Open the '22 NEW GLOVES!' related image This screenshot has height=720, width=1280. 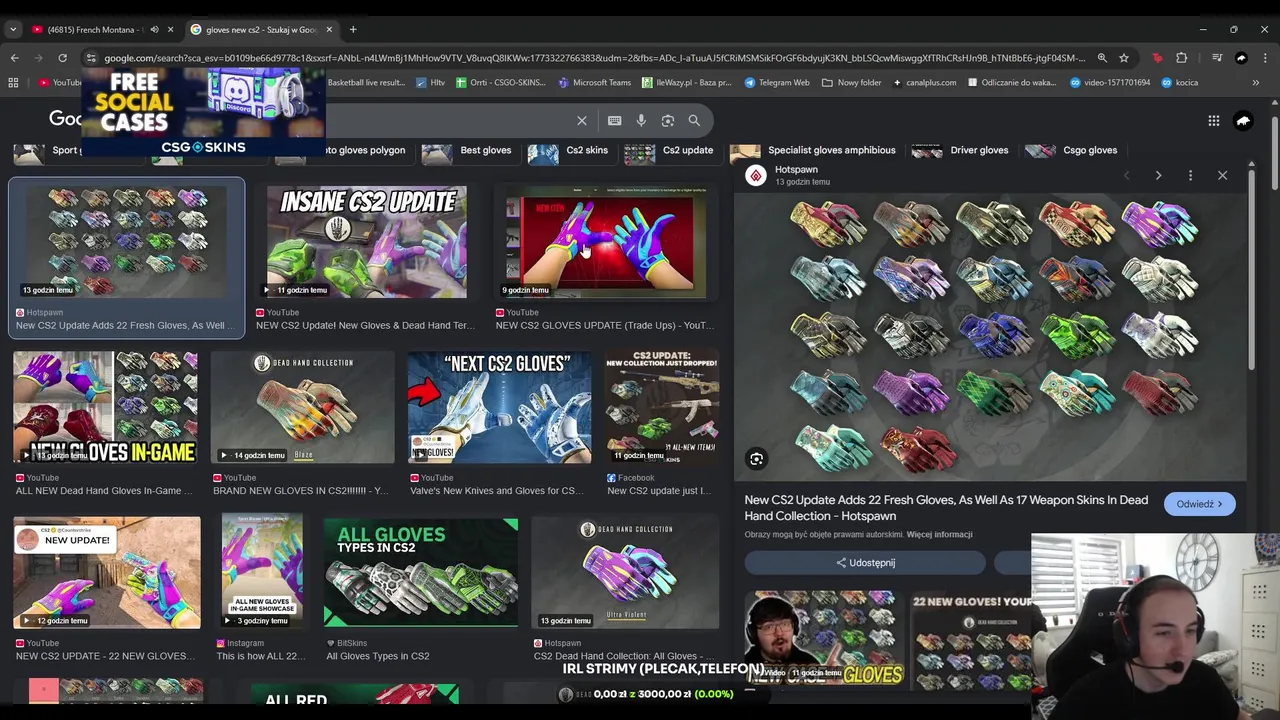(x=971, y=640)
